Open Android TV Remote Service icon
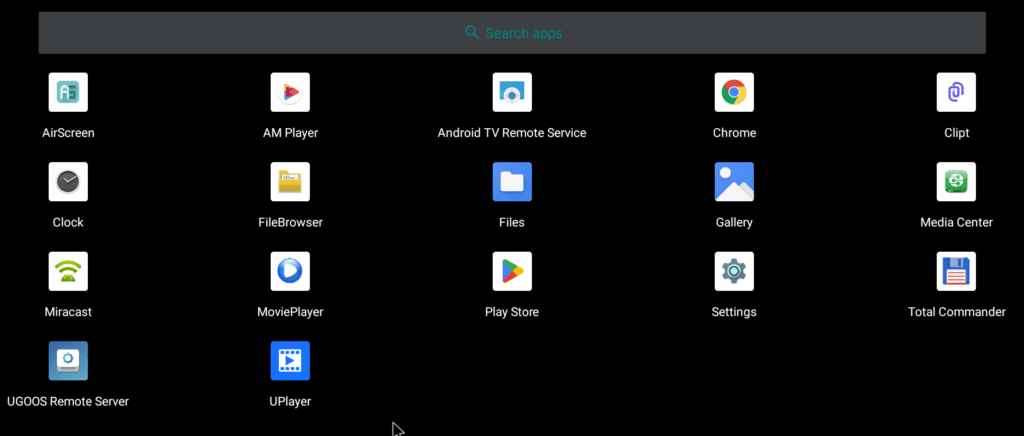The width and height of the screenshot is (1024, 436). (x=512, y=93)
